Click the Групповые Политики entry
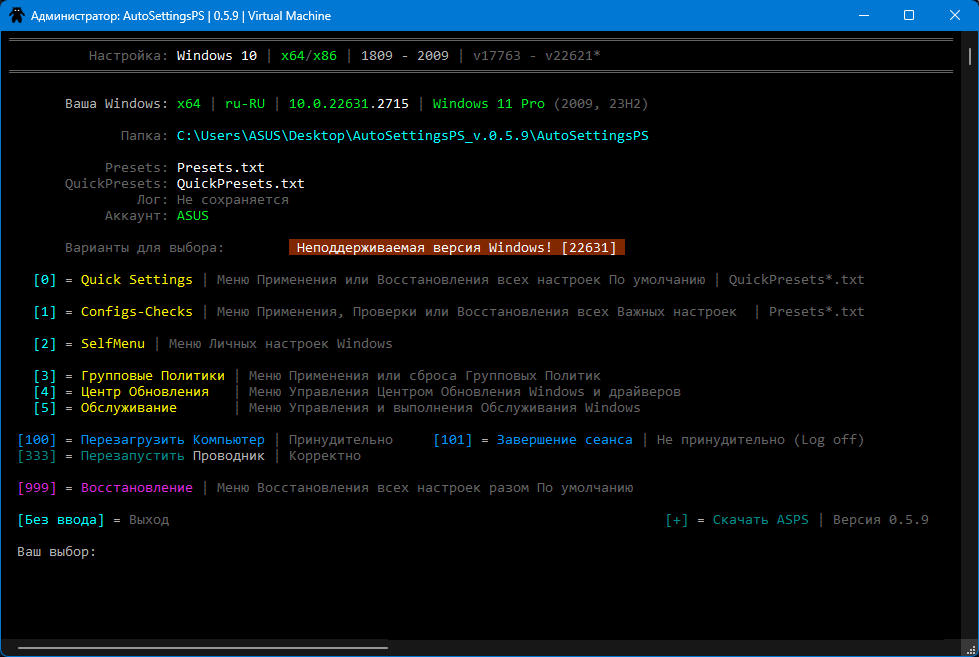 point(152,376)
